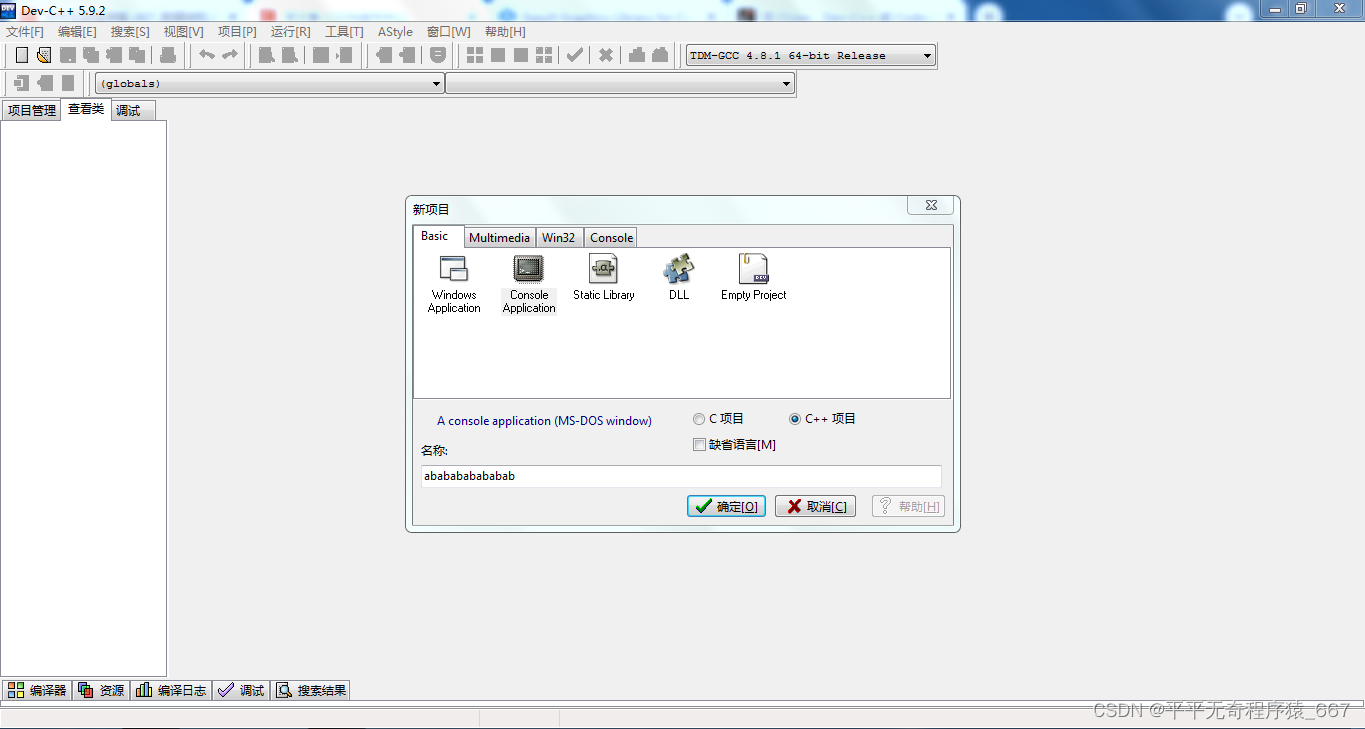Click the text "A console application (MS-DOS window)"

coord(544,421)
